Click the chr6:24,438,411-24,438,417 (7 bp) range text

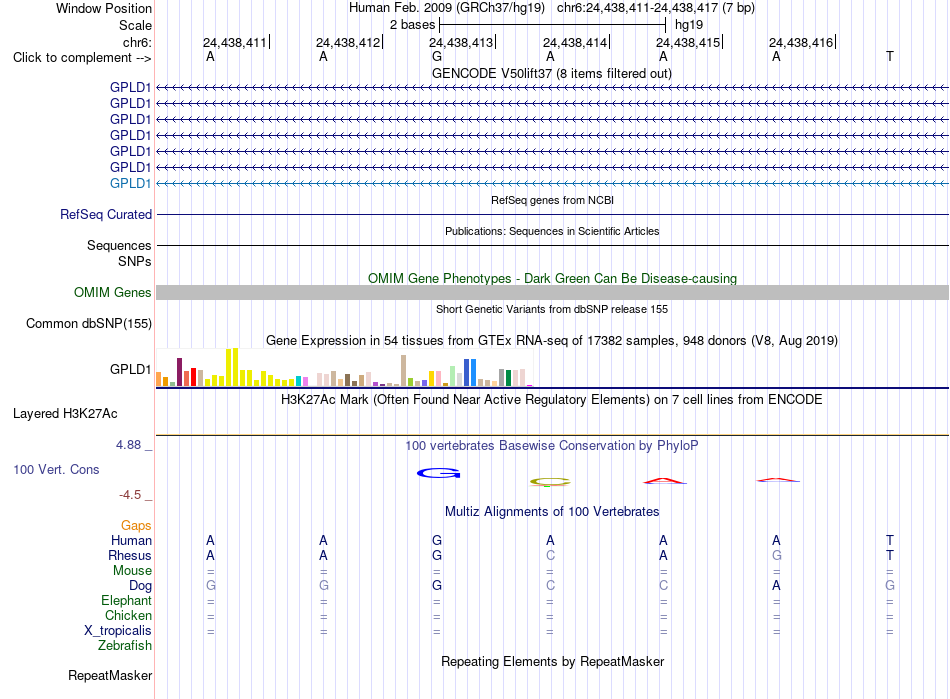pos(656,8)
